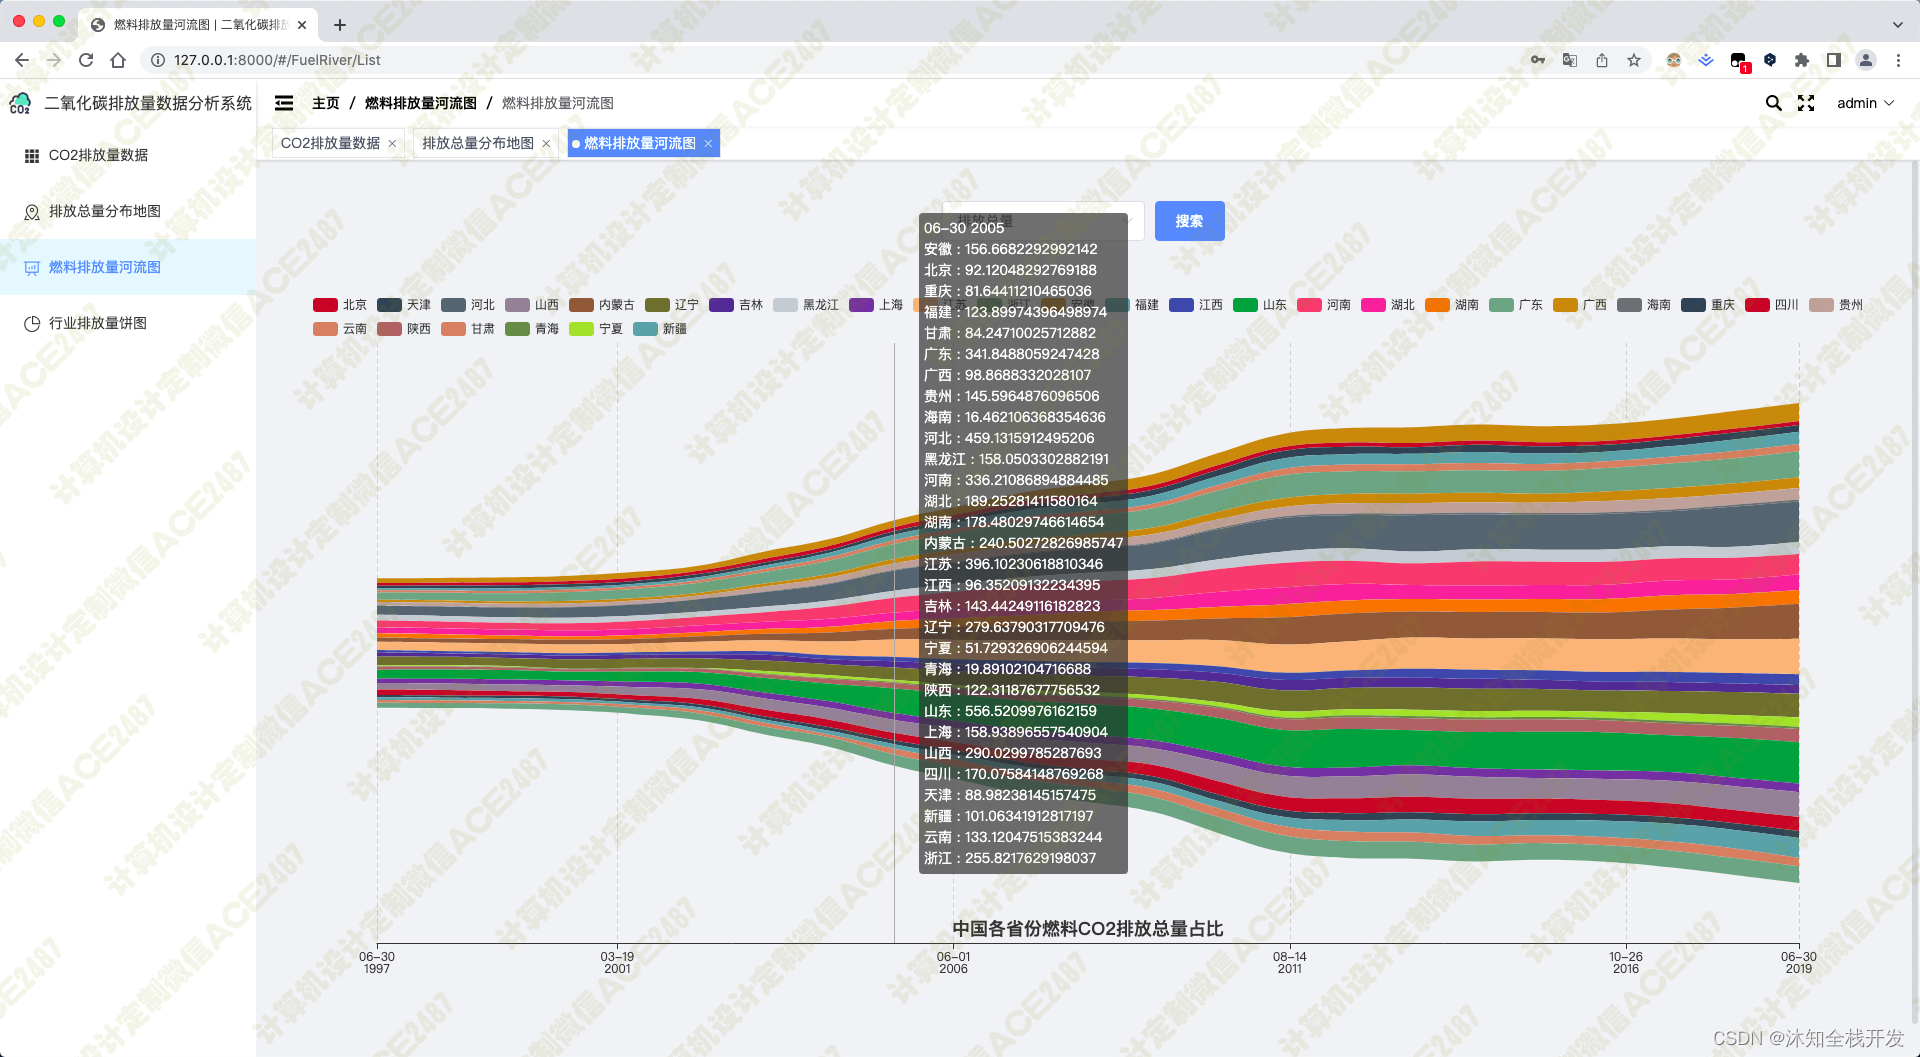Expand the admin user dropdown
Viewport: 1920px width, 1057px height.
[1865, 103]
